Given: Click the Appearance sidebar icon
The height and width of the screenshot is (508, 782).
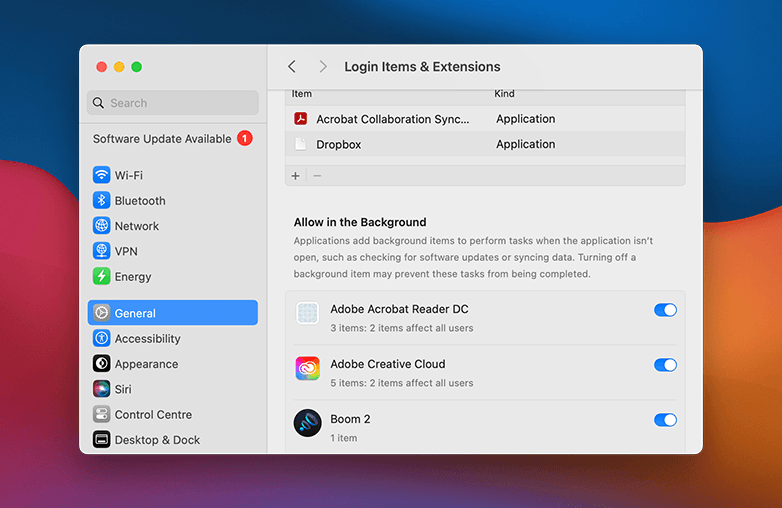Looking at the screenshot, I should 101,363.
